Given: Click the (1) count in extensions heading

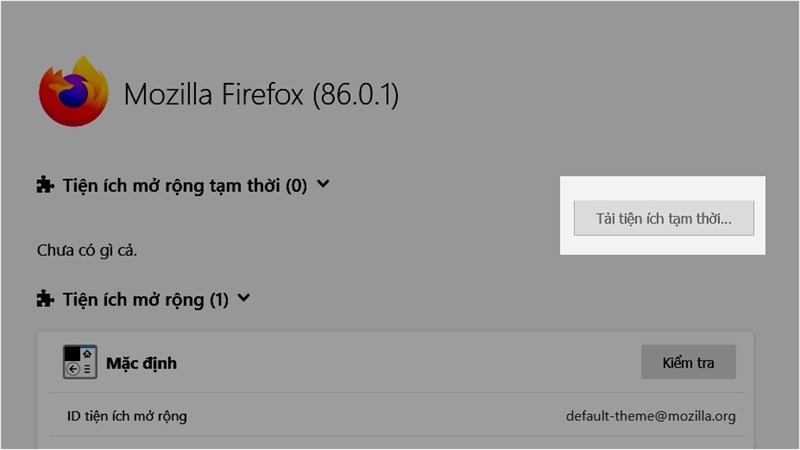Looking at the screenshot, I should click(220, 298).
